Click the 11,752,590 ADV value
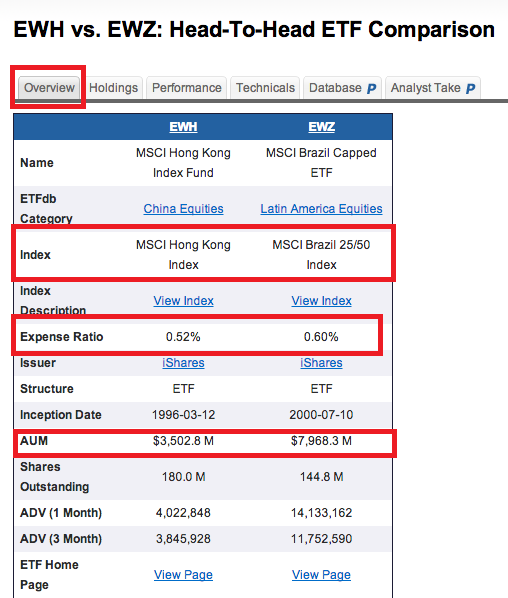Screen dimensions: 508x598 coord(322,539)
